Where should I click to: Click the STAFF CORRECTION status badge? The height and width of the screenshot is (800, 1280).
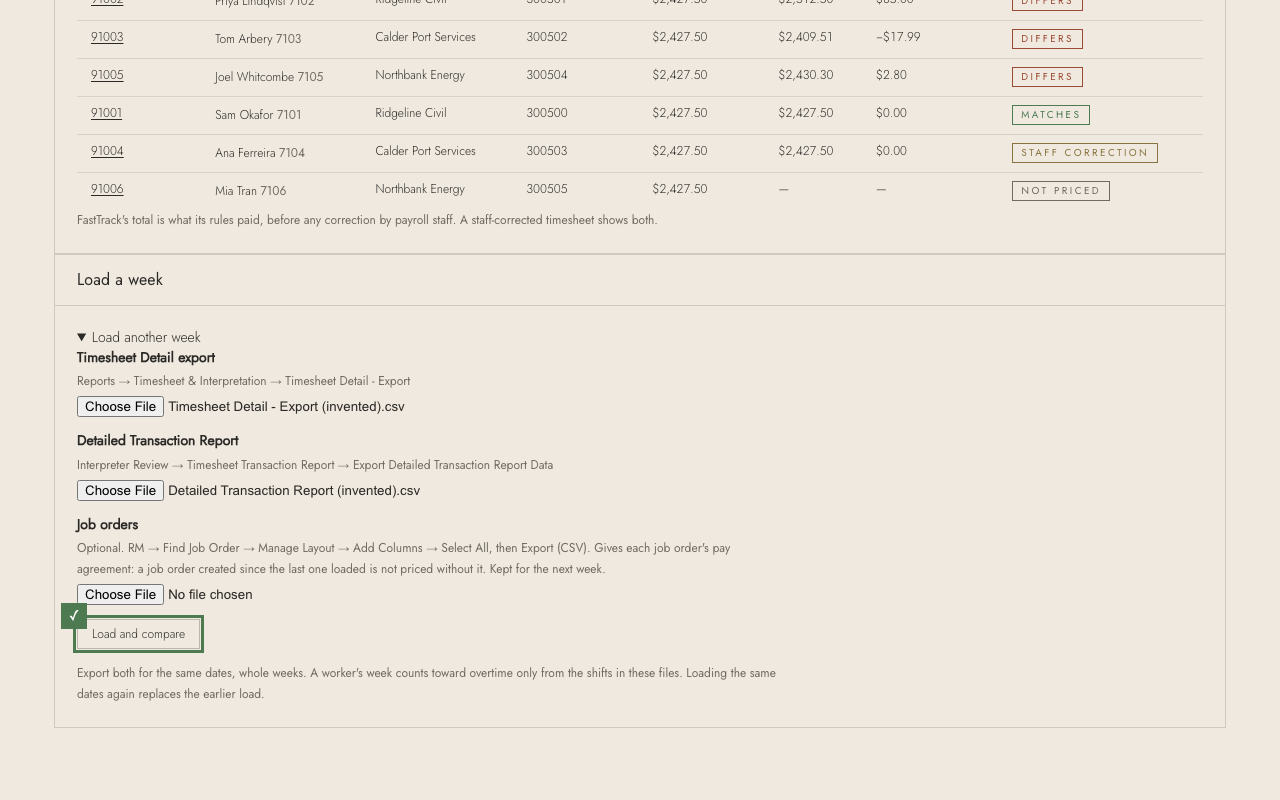click(1085, 153)
